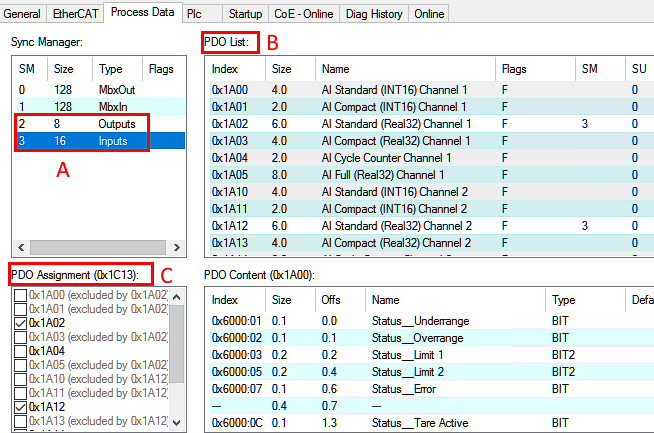Check the 0x1A00 PDO assignment checkbox
This screenshot has height=433, width=654.
pos(19,295)
